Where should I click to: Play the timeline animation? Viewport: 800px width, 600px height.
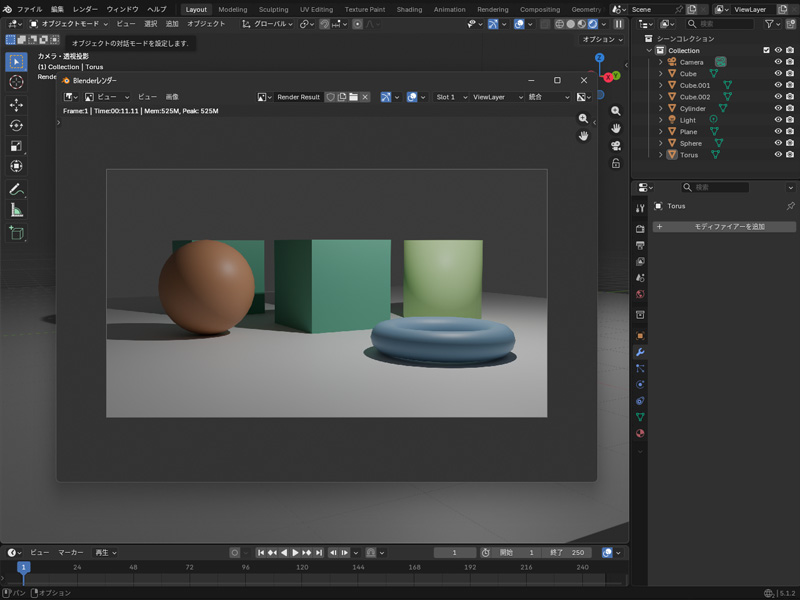click(295, 553)
